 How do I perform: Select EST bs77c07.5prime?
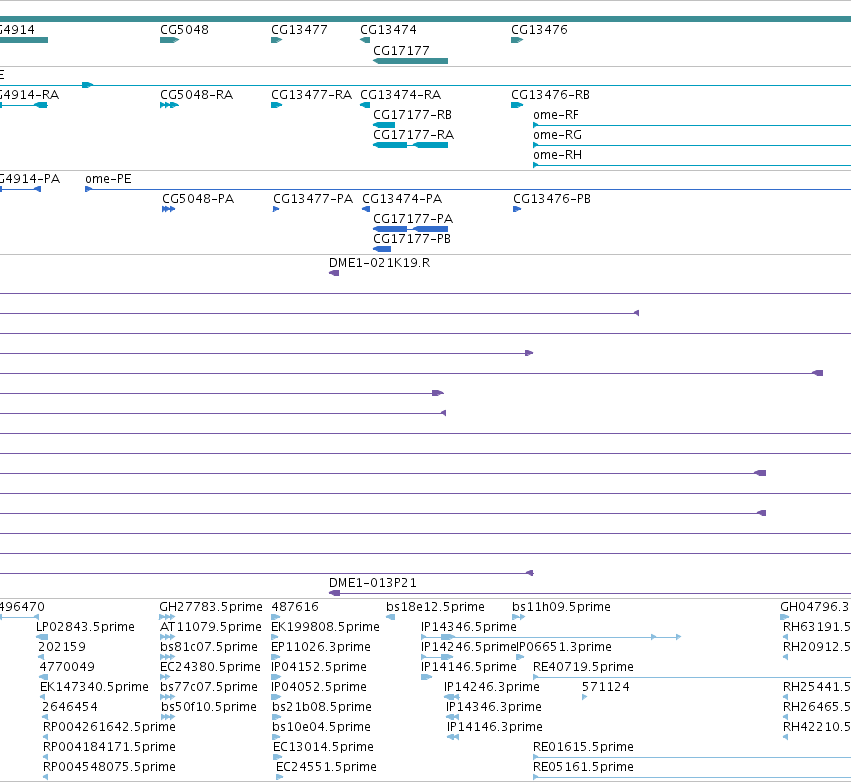coord(209,687)
